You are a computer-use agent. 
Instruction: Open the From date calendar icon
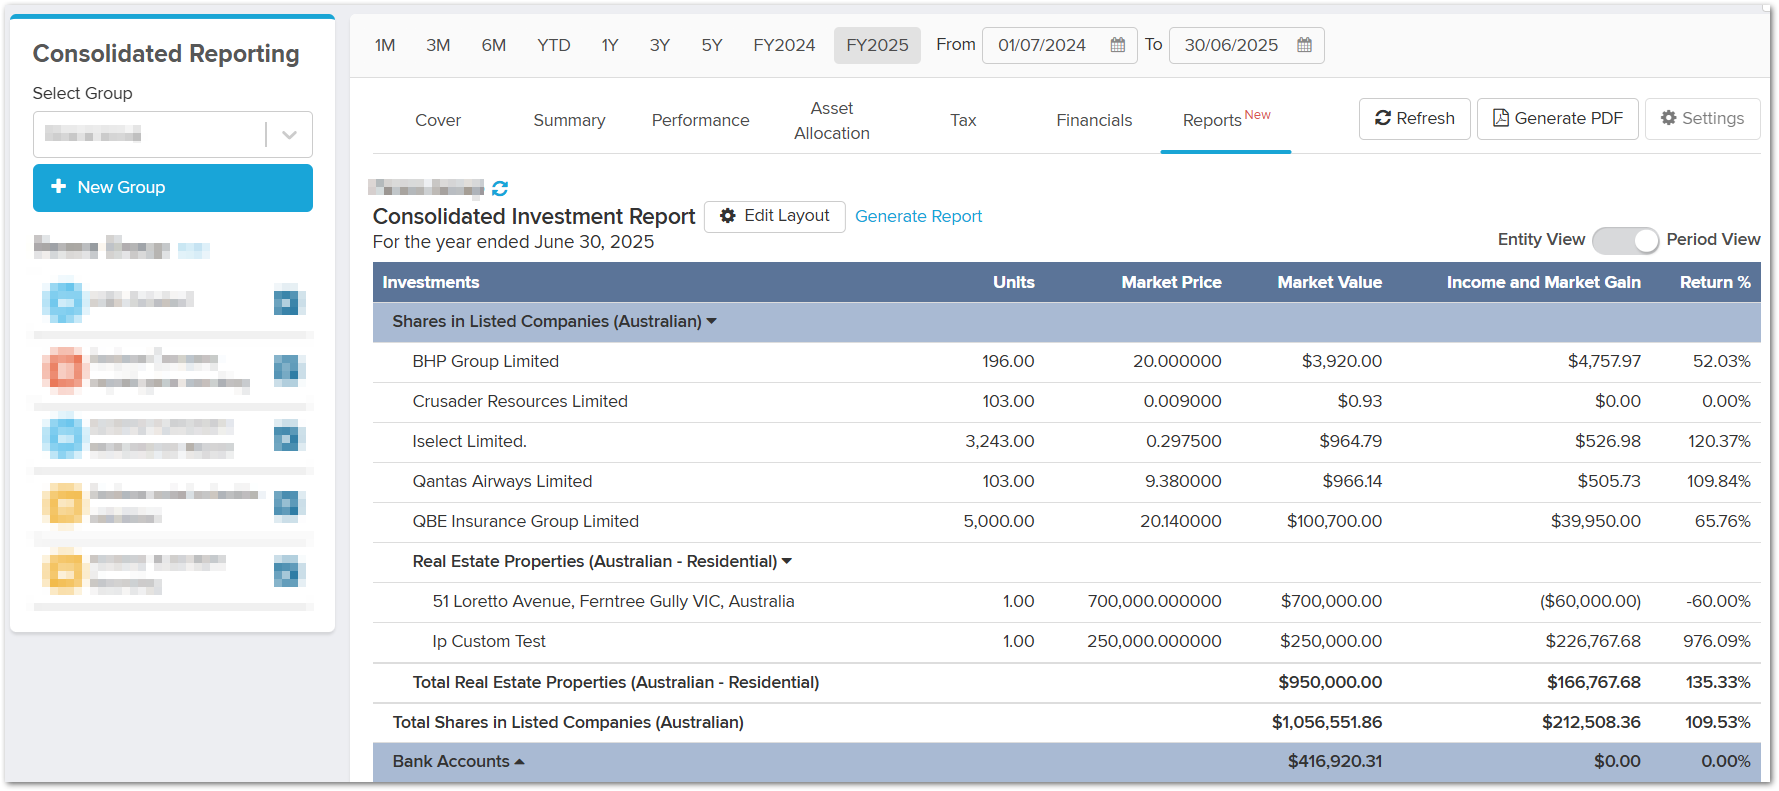[1118, 45]
